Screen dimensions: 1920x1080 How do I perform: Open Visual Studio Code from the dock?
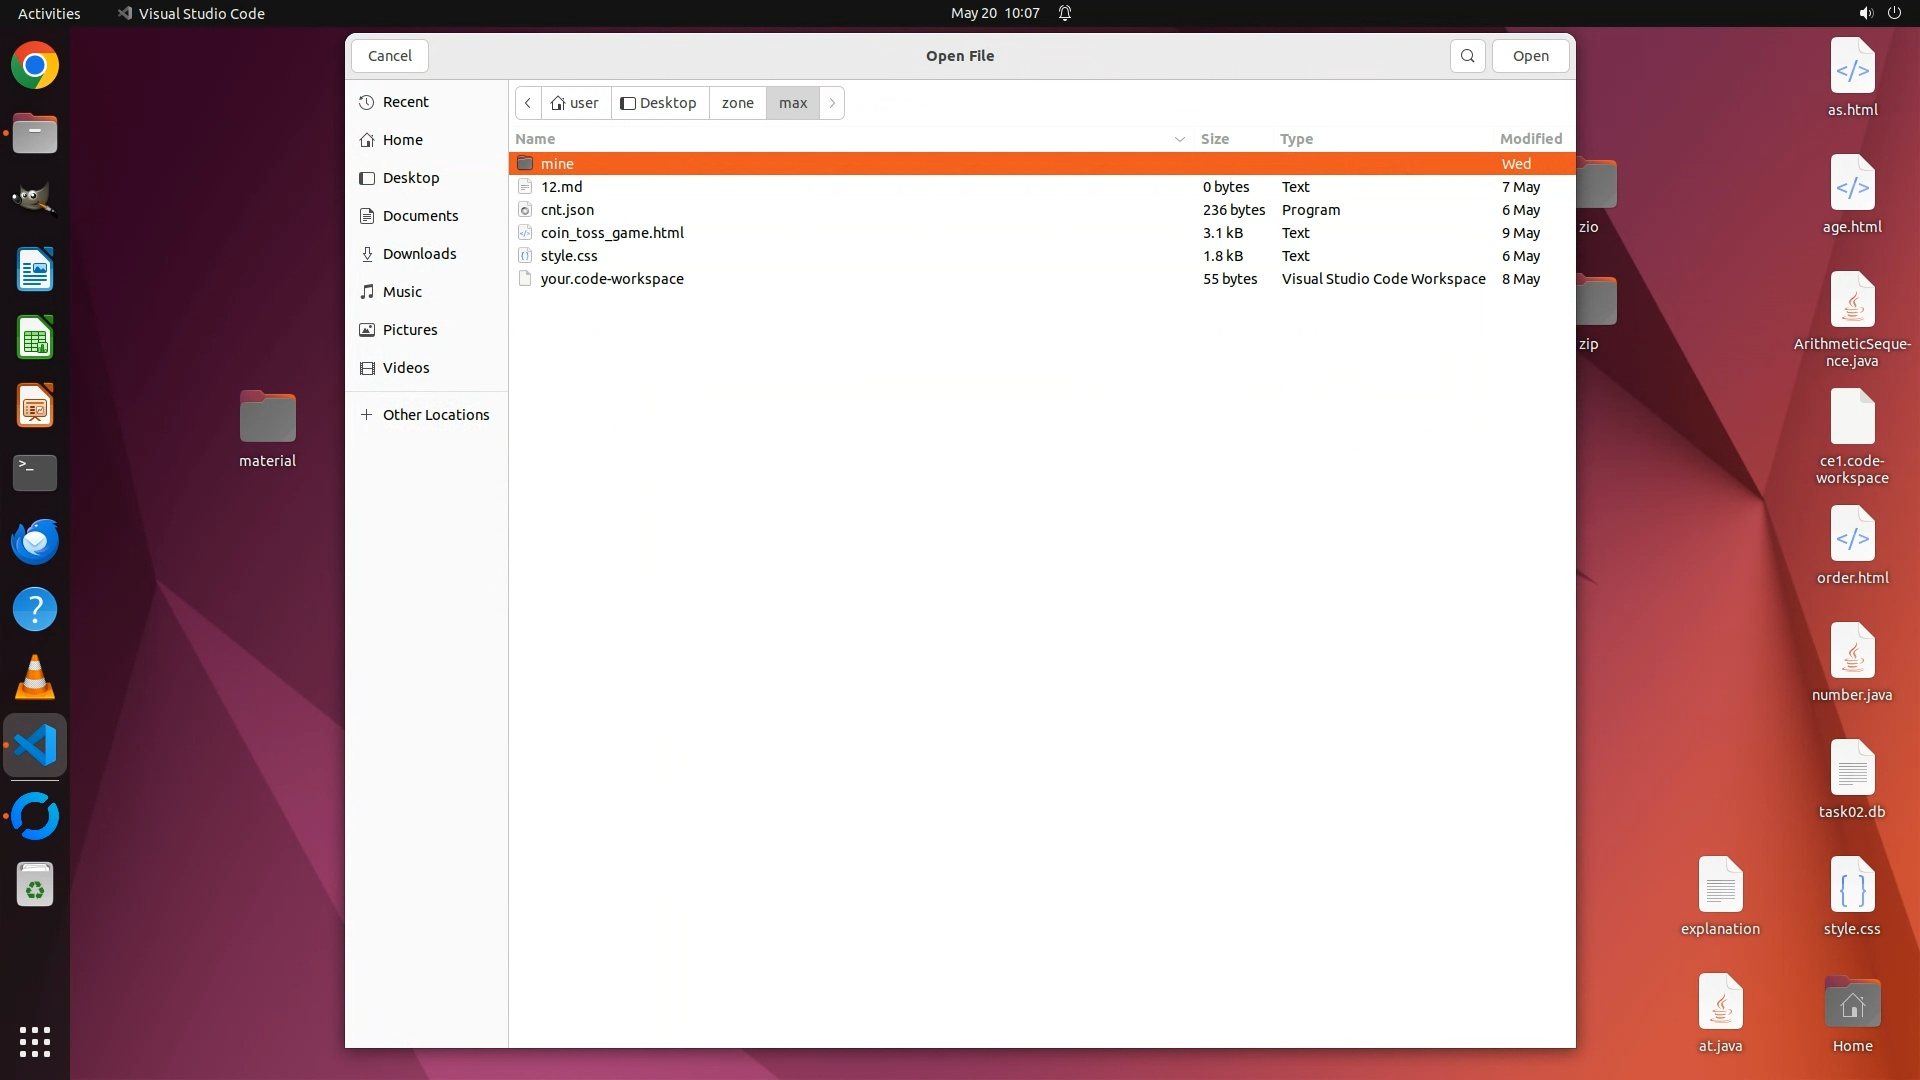pos(35,746)
